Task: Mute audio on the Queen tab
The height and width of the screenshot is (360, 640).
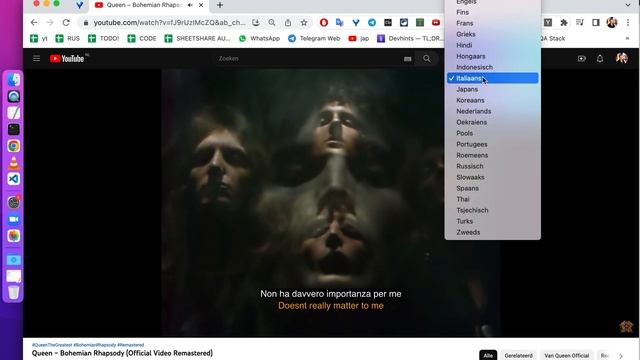Action: (x=190, y=5)
